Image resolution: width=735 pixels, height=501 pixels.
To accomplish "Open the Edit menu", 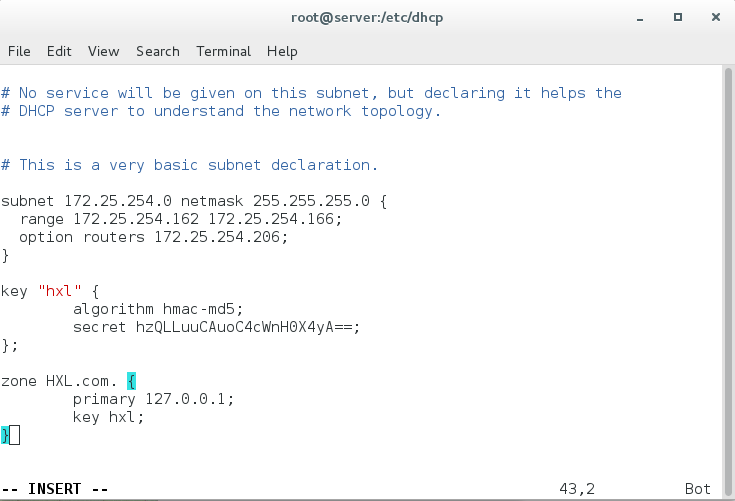I will [x=59, y=51].
